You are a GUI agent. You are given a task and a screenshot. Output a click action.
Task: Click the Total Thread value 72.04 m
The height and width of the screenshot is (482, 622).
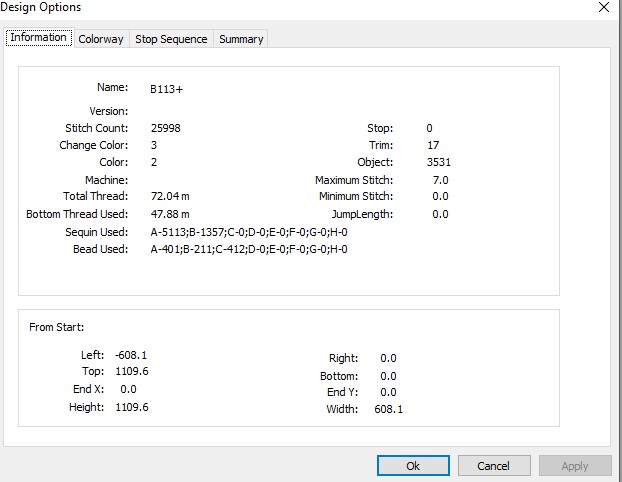170,196
